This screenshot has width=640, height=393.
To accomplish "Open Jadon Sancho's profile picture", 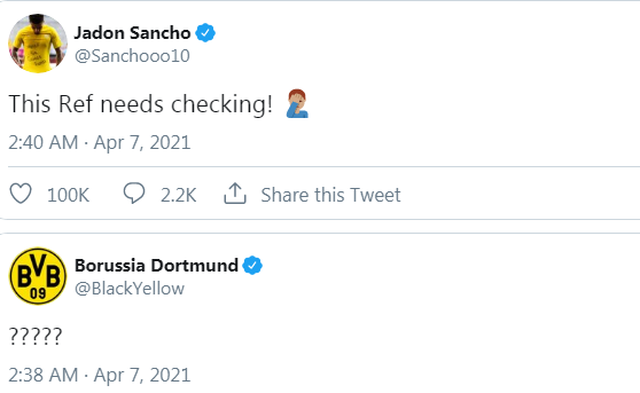I will 38,43.
